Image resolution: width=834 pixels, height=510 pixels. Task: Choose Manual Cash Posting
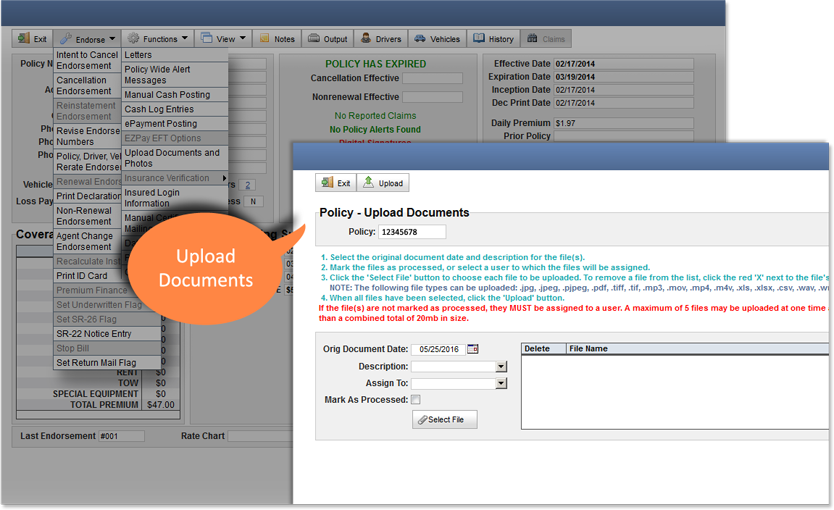176,95
